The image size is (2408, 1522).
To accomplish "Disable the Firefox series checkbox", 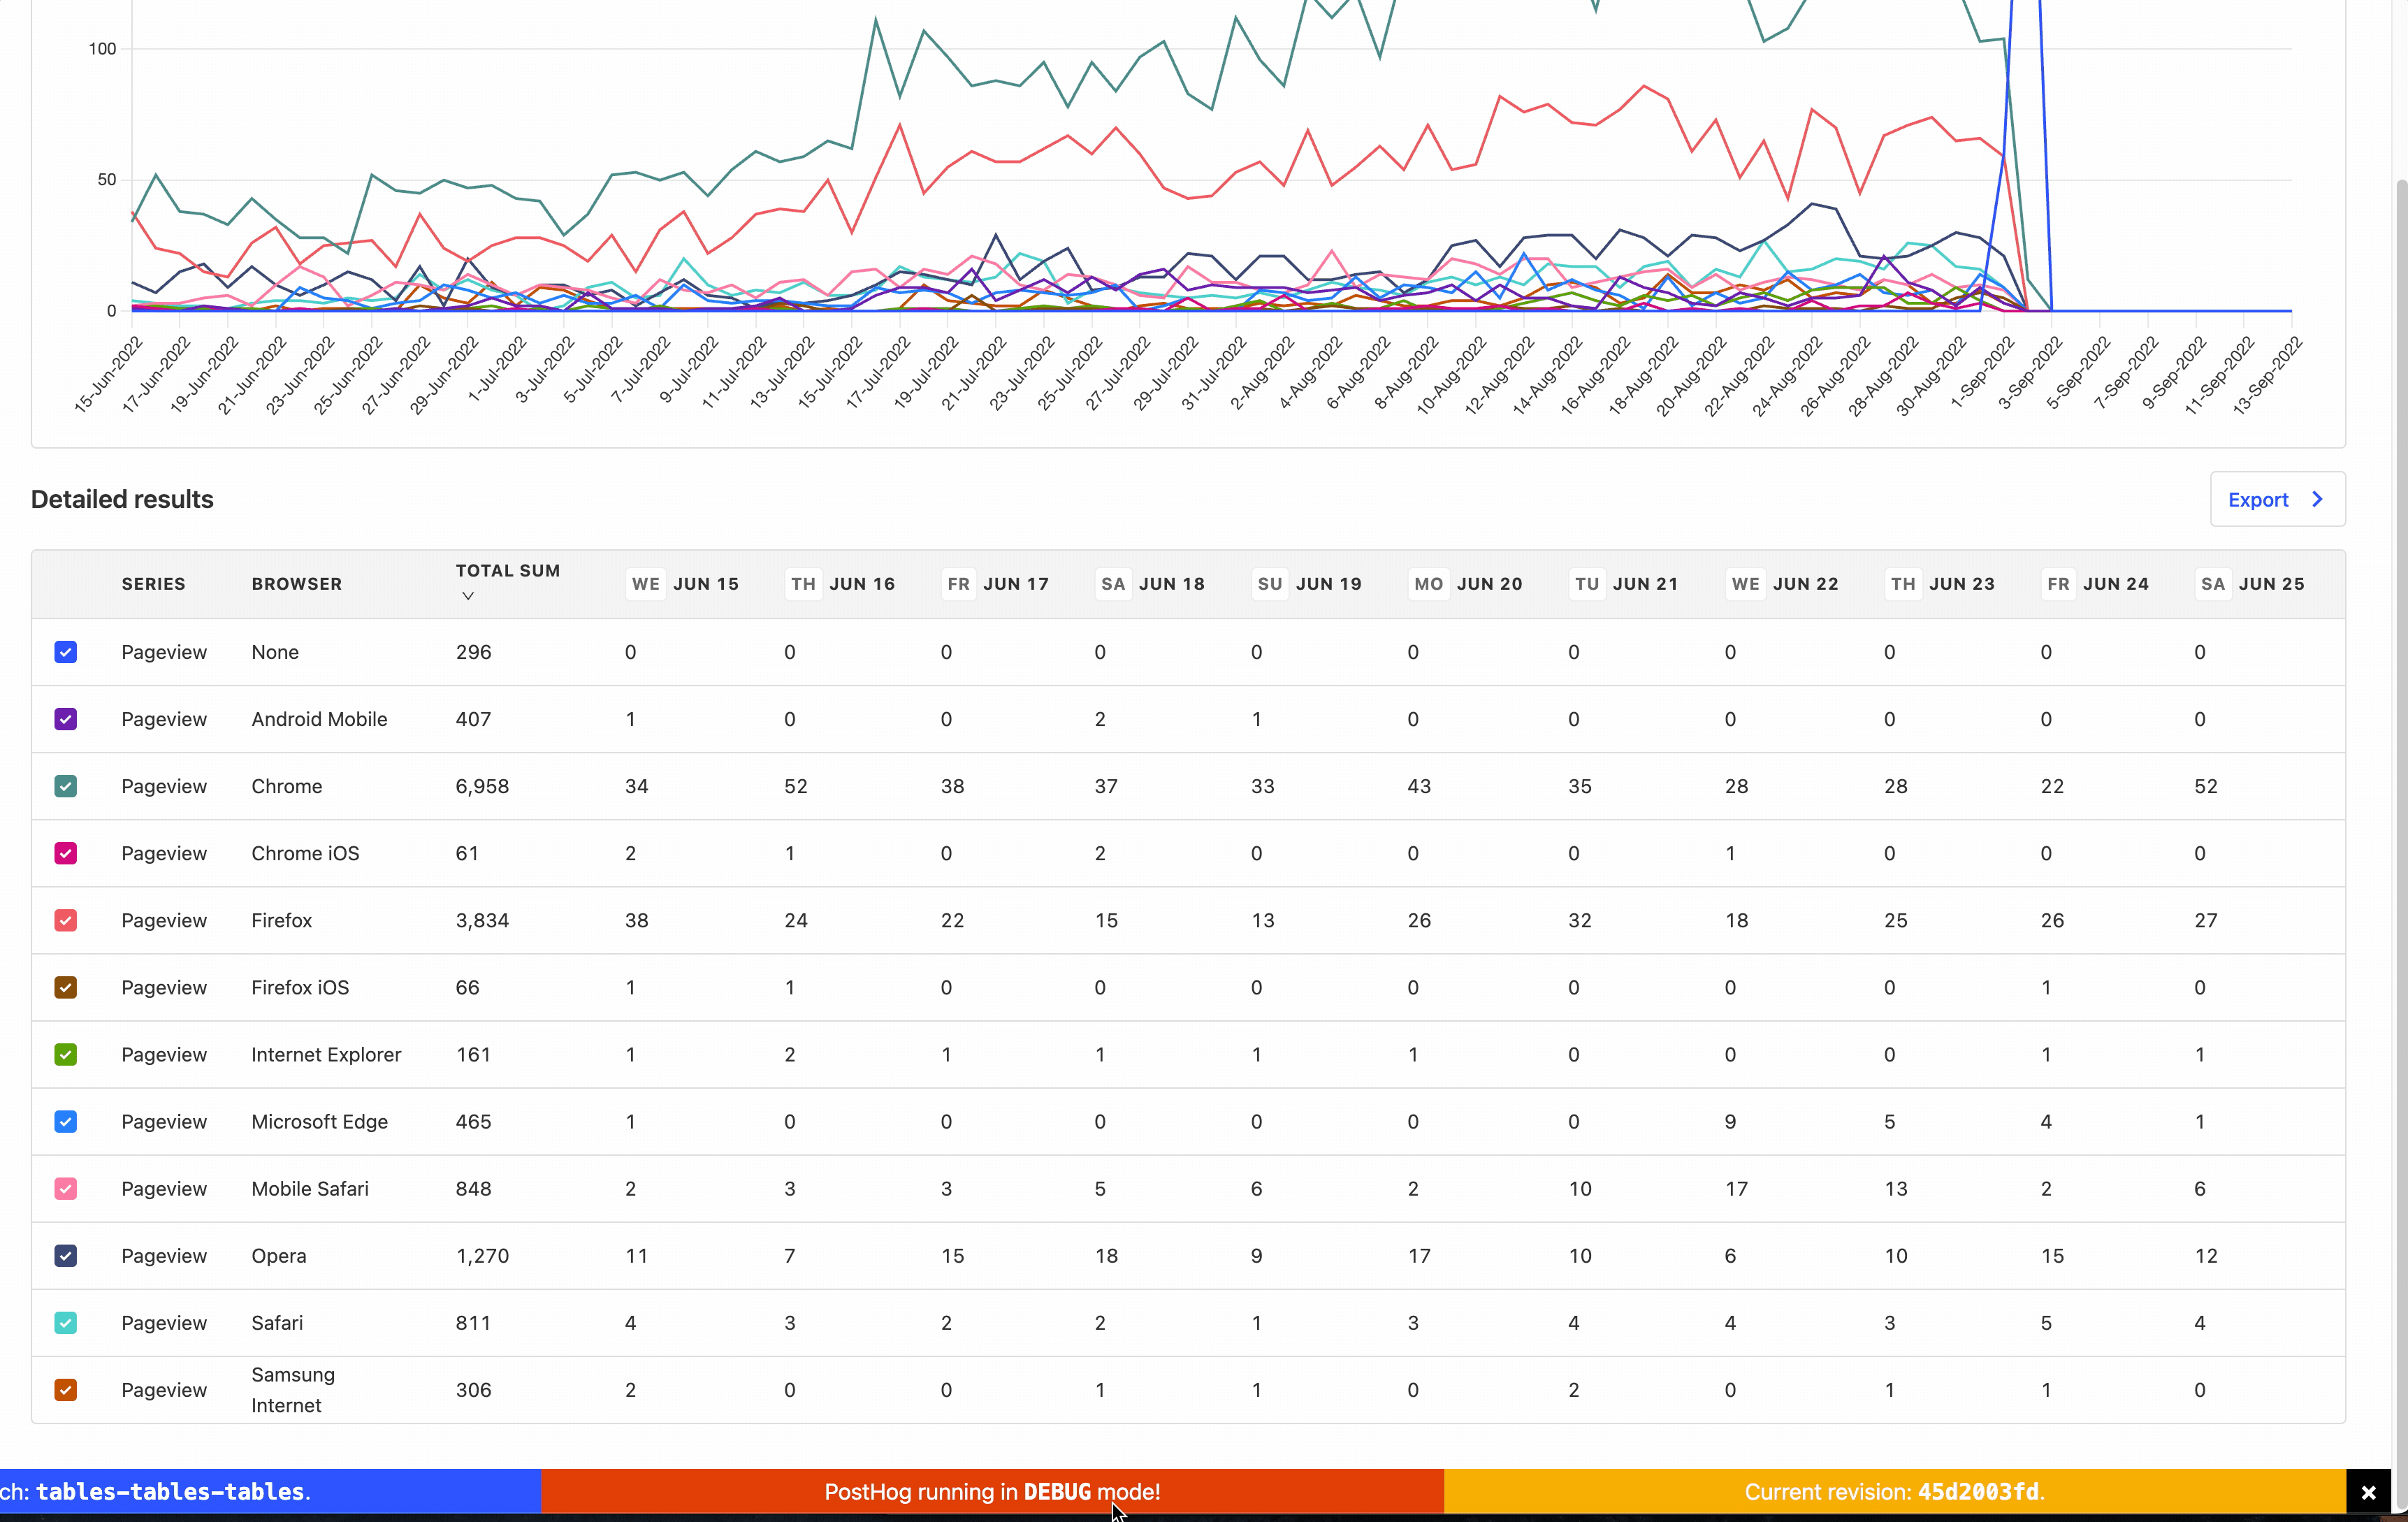I will 66,920.
